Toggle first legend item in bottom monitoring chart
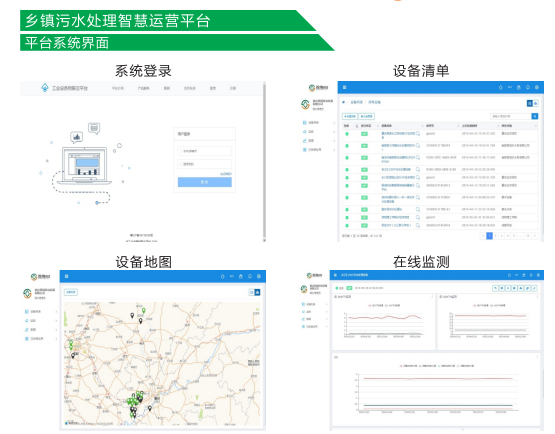The width and height of the screenshot is (555, 434). point(409,366)
